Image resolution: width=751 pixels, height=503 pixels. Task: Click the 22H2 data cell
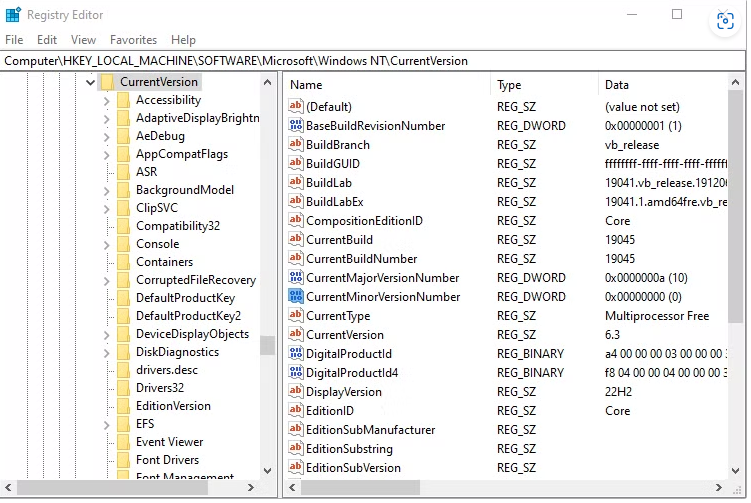[x=618, y=392]
